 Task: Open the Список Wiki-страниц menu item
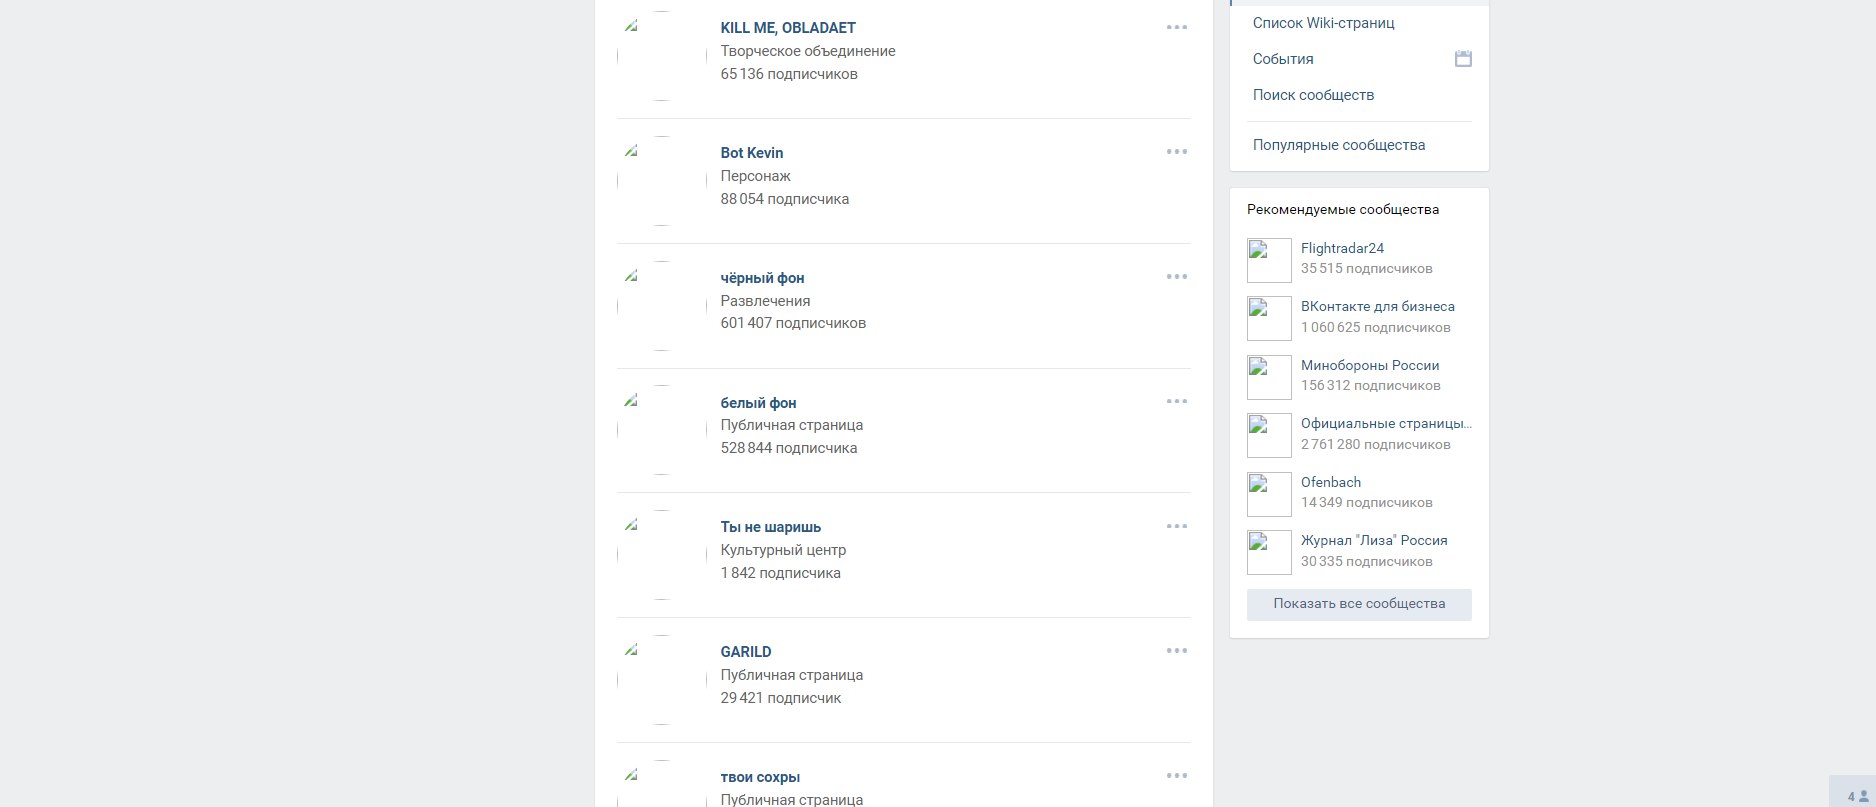[1323, 23]
